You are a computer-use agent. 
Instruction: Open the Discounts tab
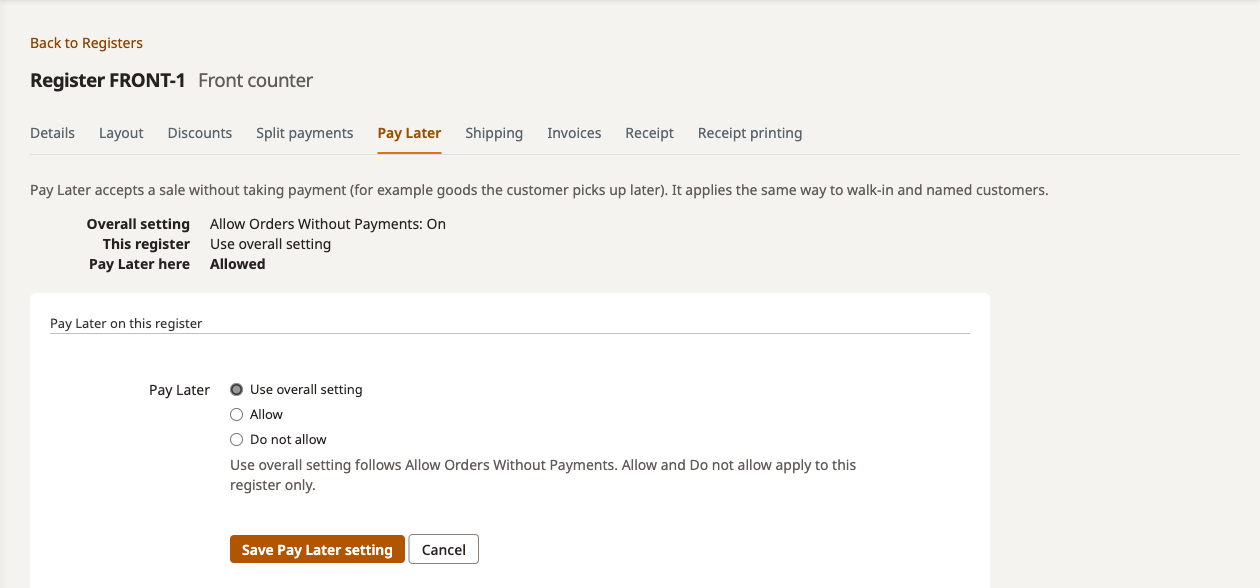(x=200, y=133)
